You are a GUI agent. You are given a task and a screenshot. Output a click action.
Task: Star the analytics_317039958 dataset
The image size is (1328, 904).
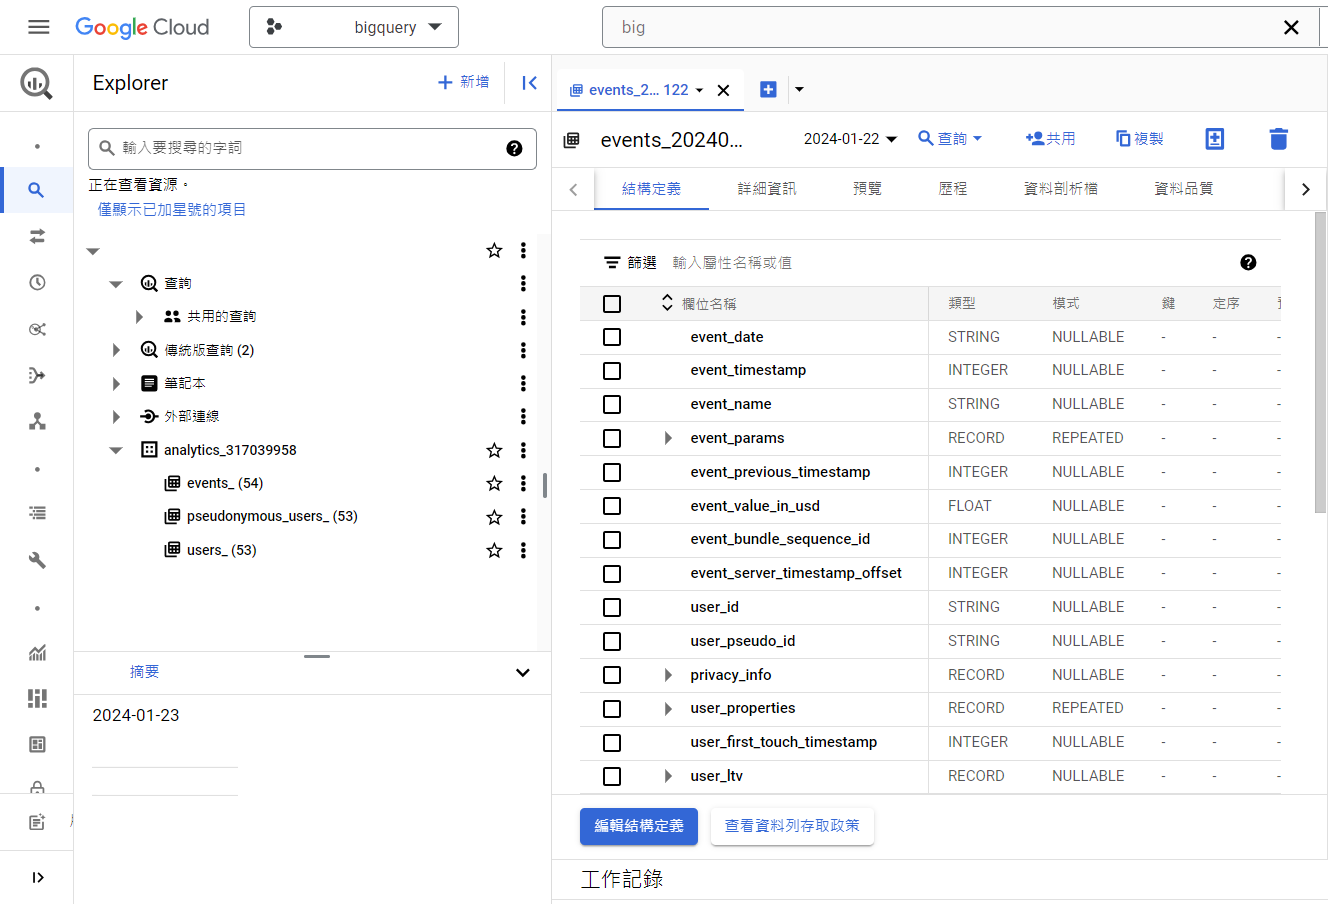pos(494,450)
